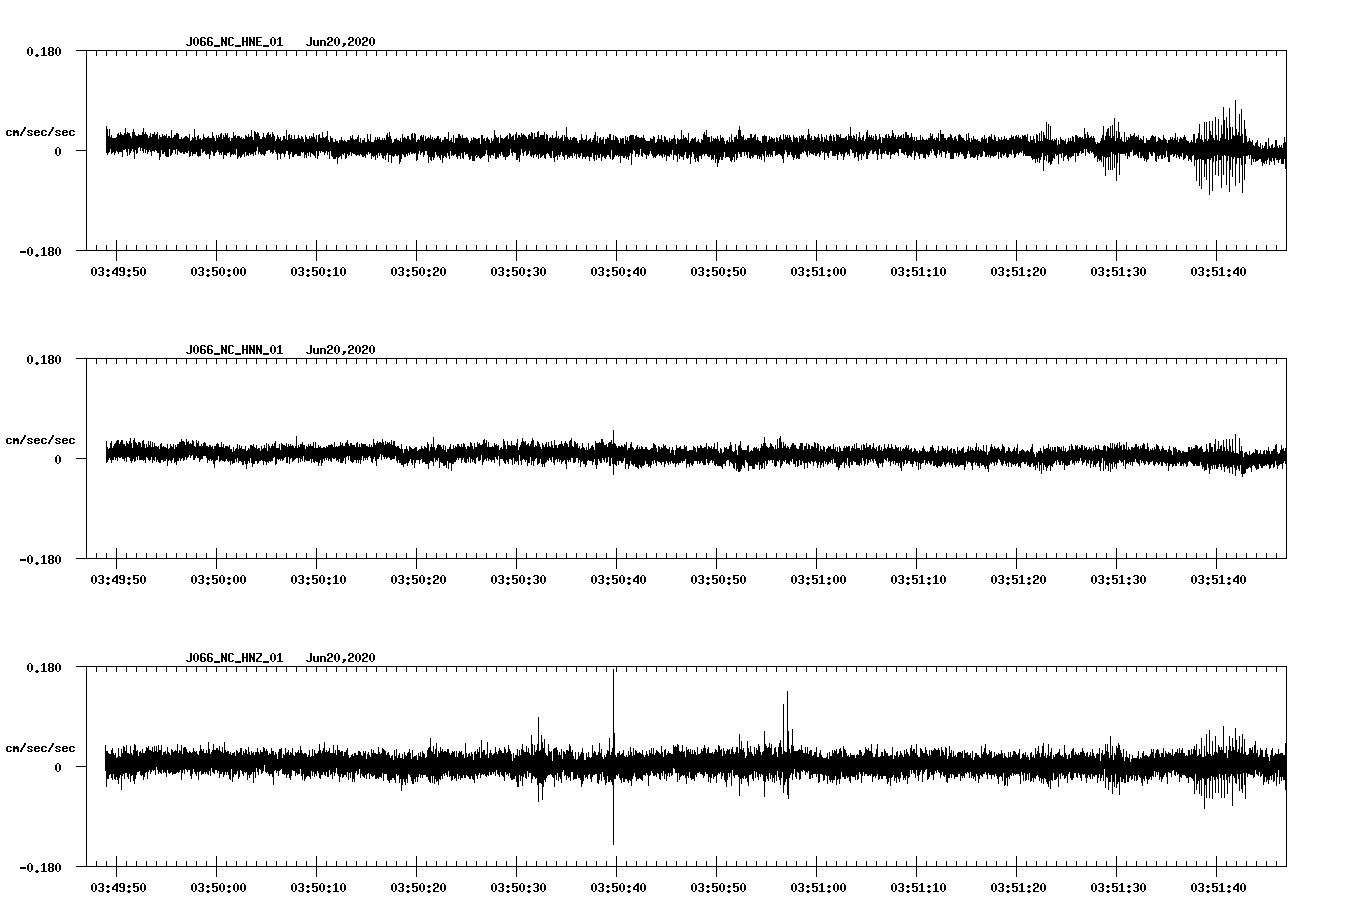This screenshot has height=924, width=1358.
Task: Click 03:50:10 time label under HNN plot
Action: [x=318, y=579]
